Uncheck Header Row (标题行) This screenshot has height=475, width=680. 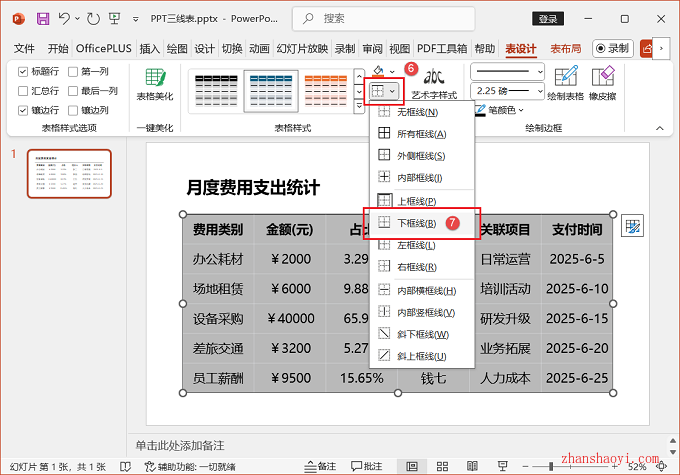pos(23,72)
